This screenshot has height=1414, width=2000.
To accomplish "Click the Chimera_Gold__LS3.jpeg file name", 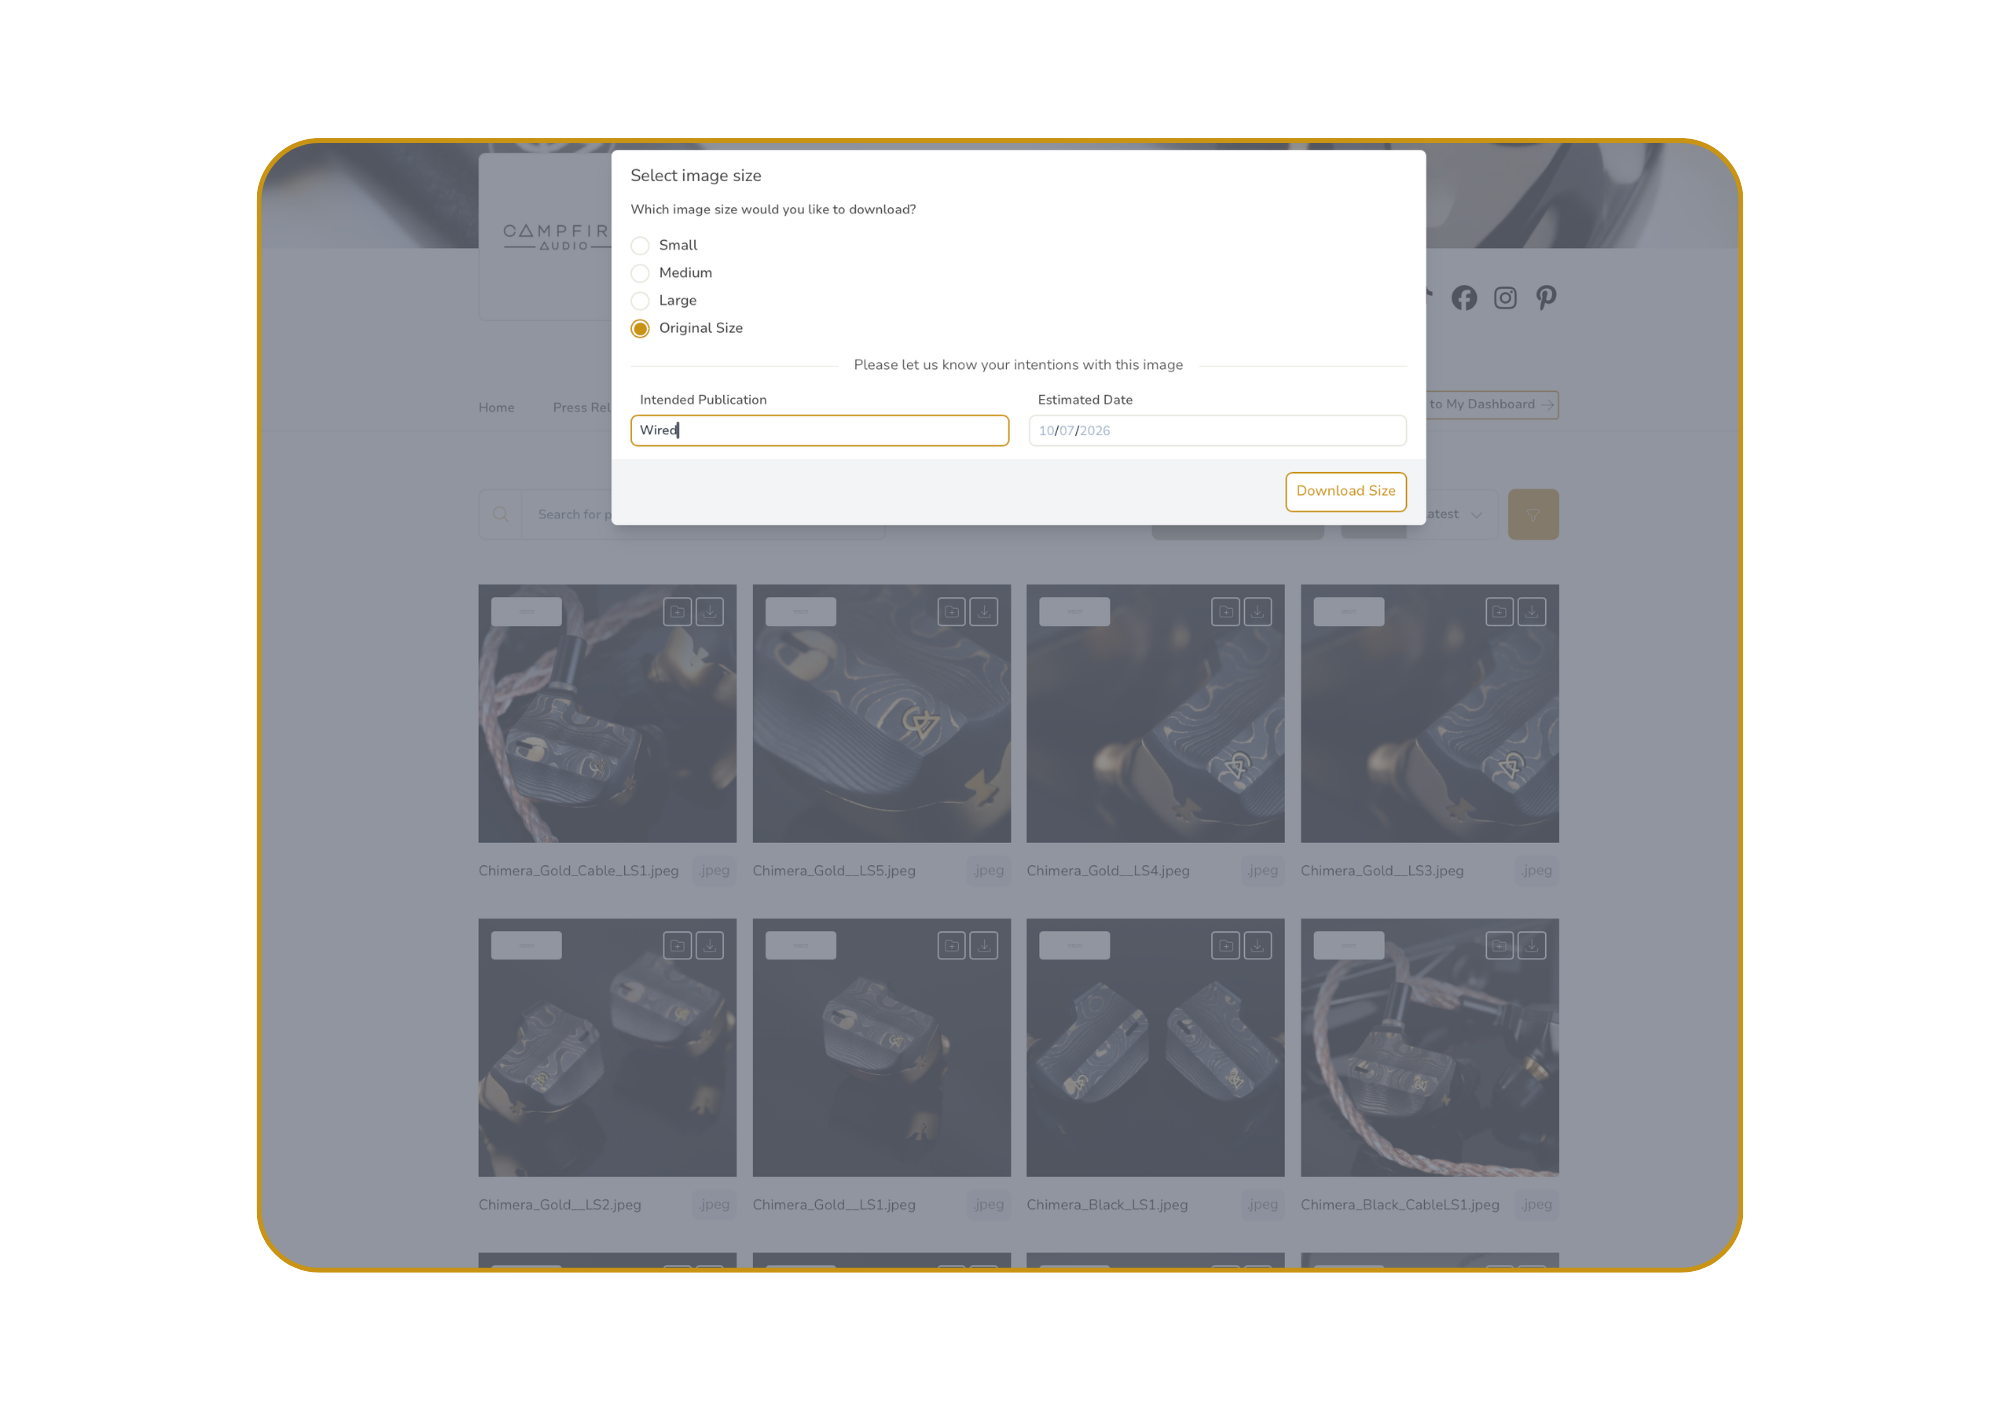I will 1382,871.
